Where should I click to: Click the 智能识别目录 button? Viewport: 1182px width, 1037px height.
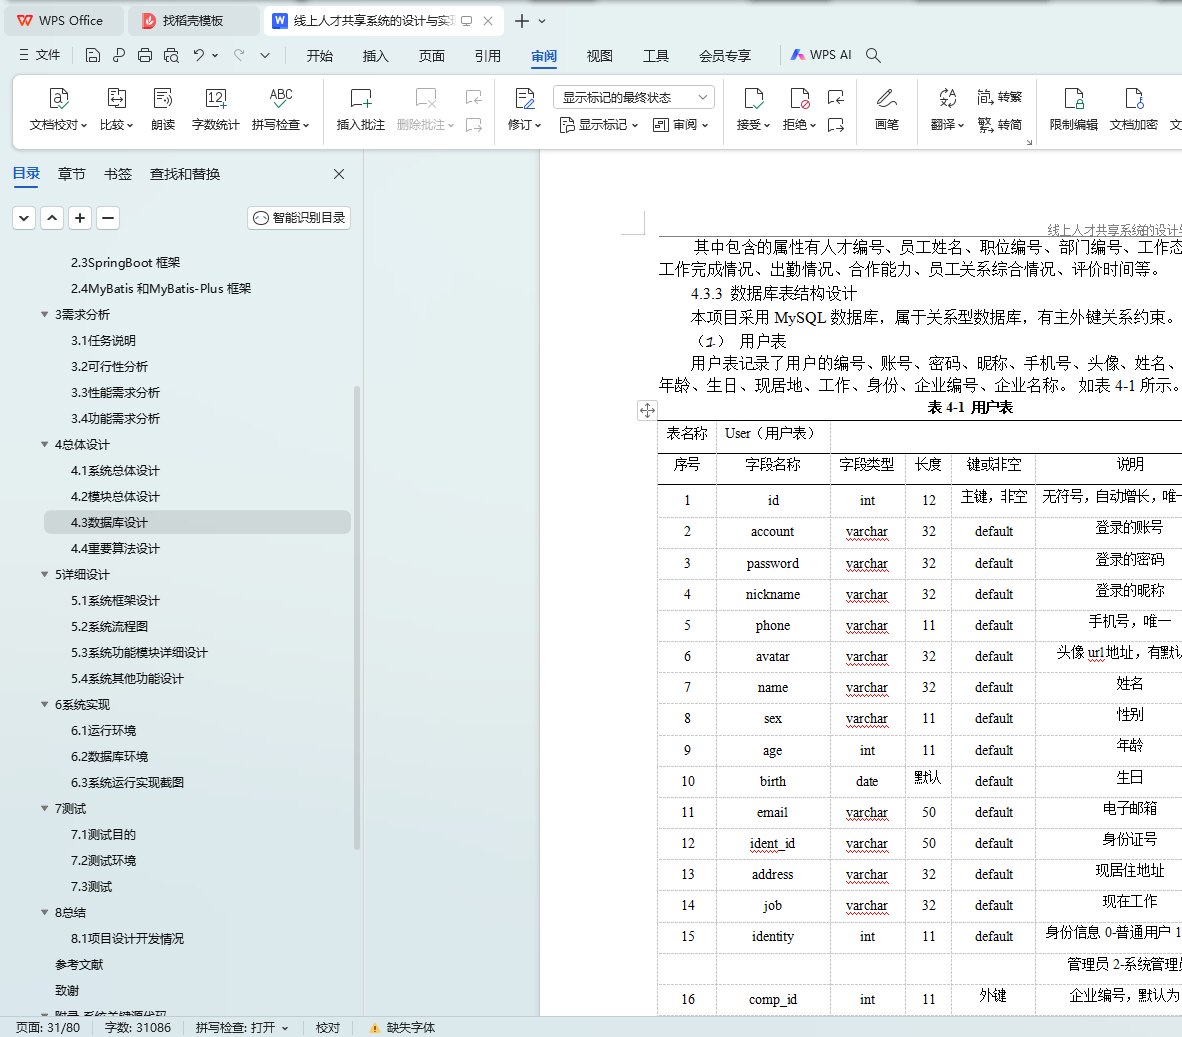299,218
